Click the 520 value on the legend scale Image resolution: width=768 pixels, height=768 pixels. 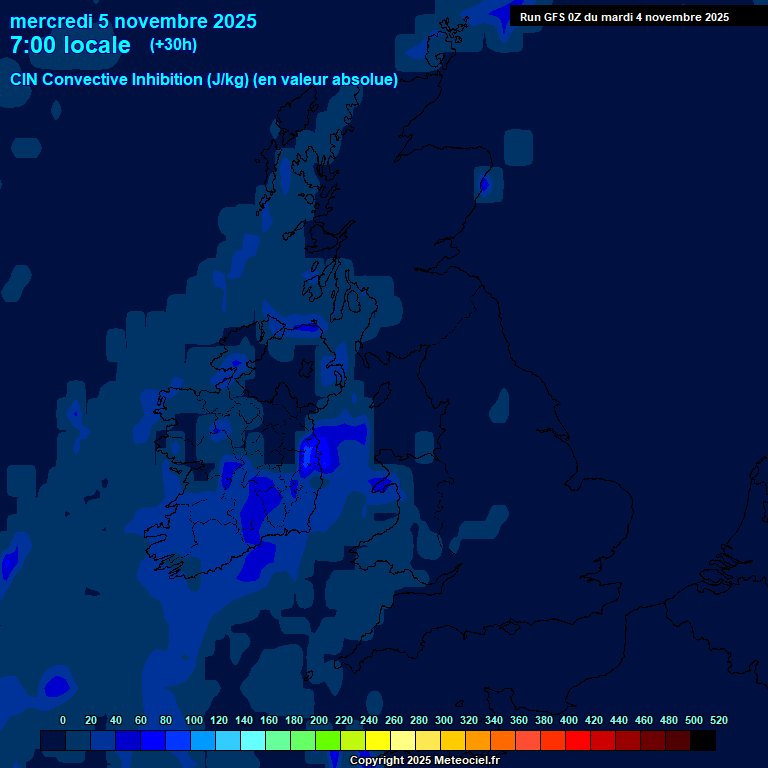(x=718, y=720)
